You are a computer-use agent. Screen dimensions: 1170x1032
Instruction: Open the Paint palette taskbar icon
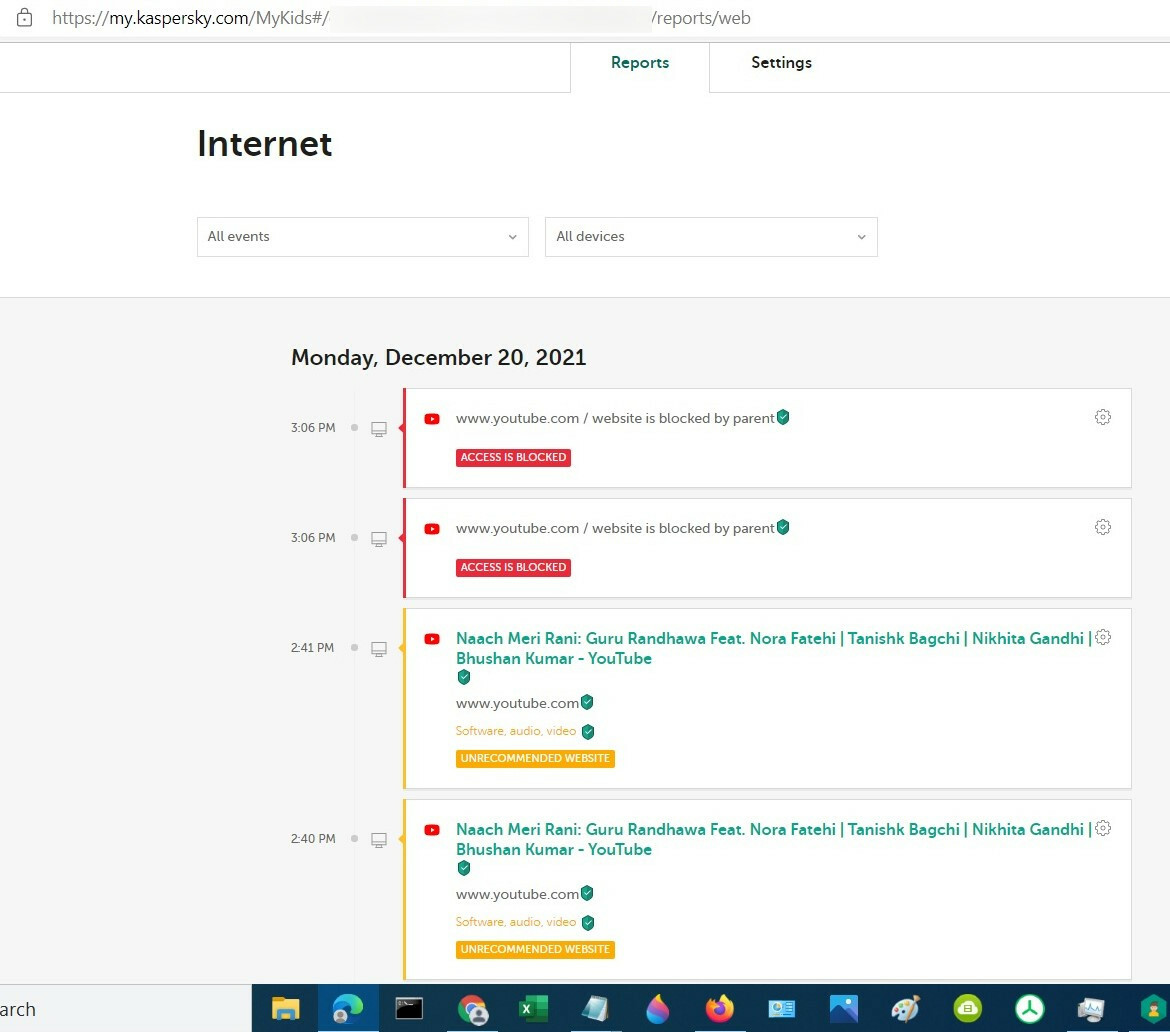coord(906,1009)
